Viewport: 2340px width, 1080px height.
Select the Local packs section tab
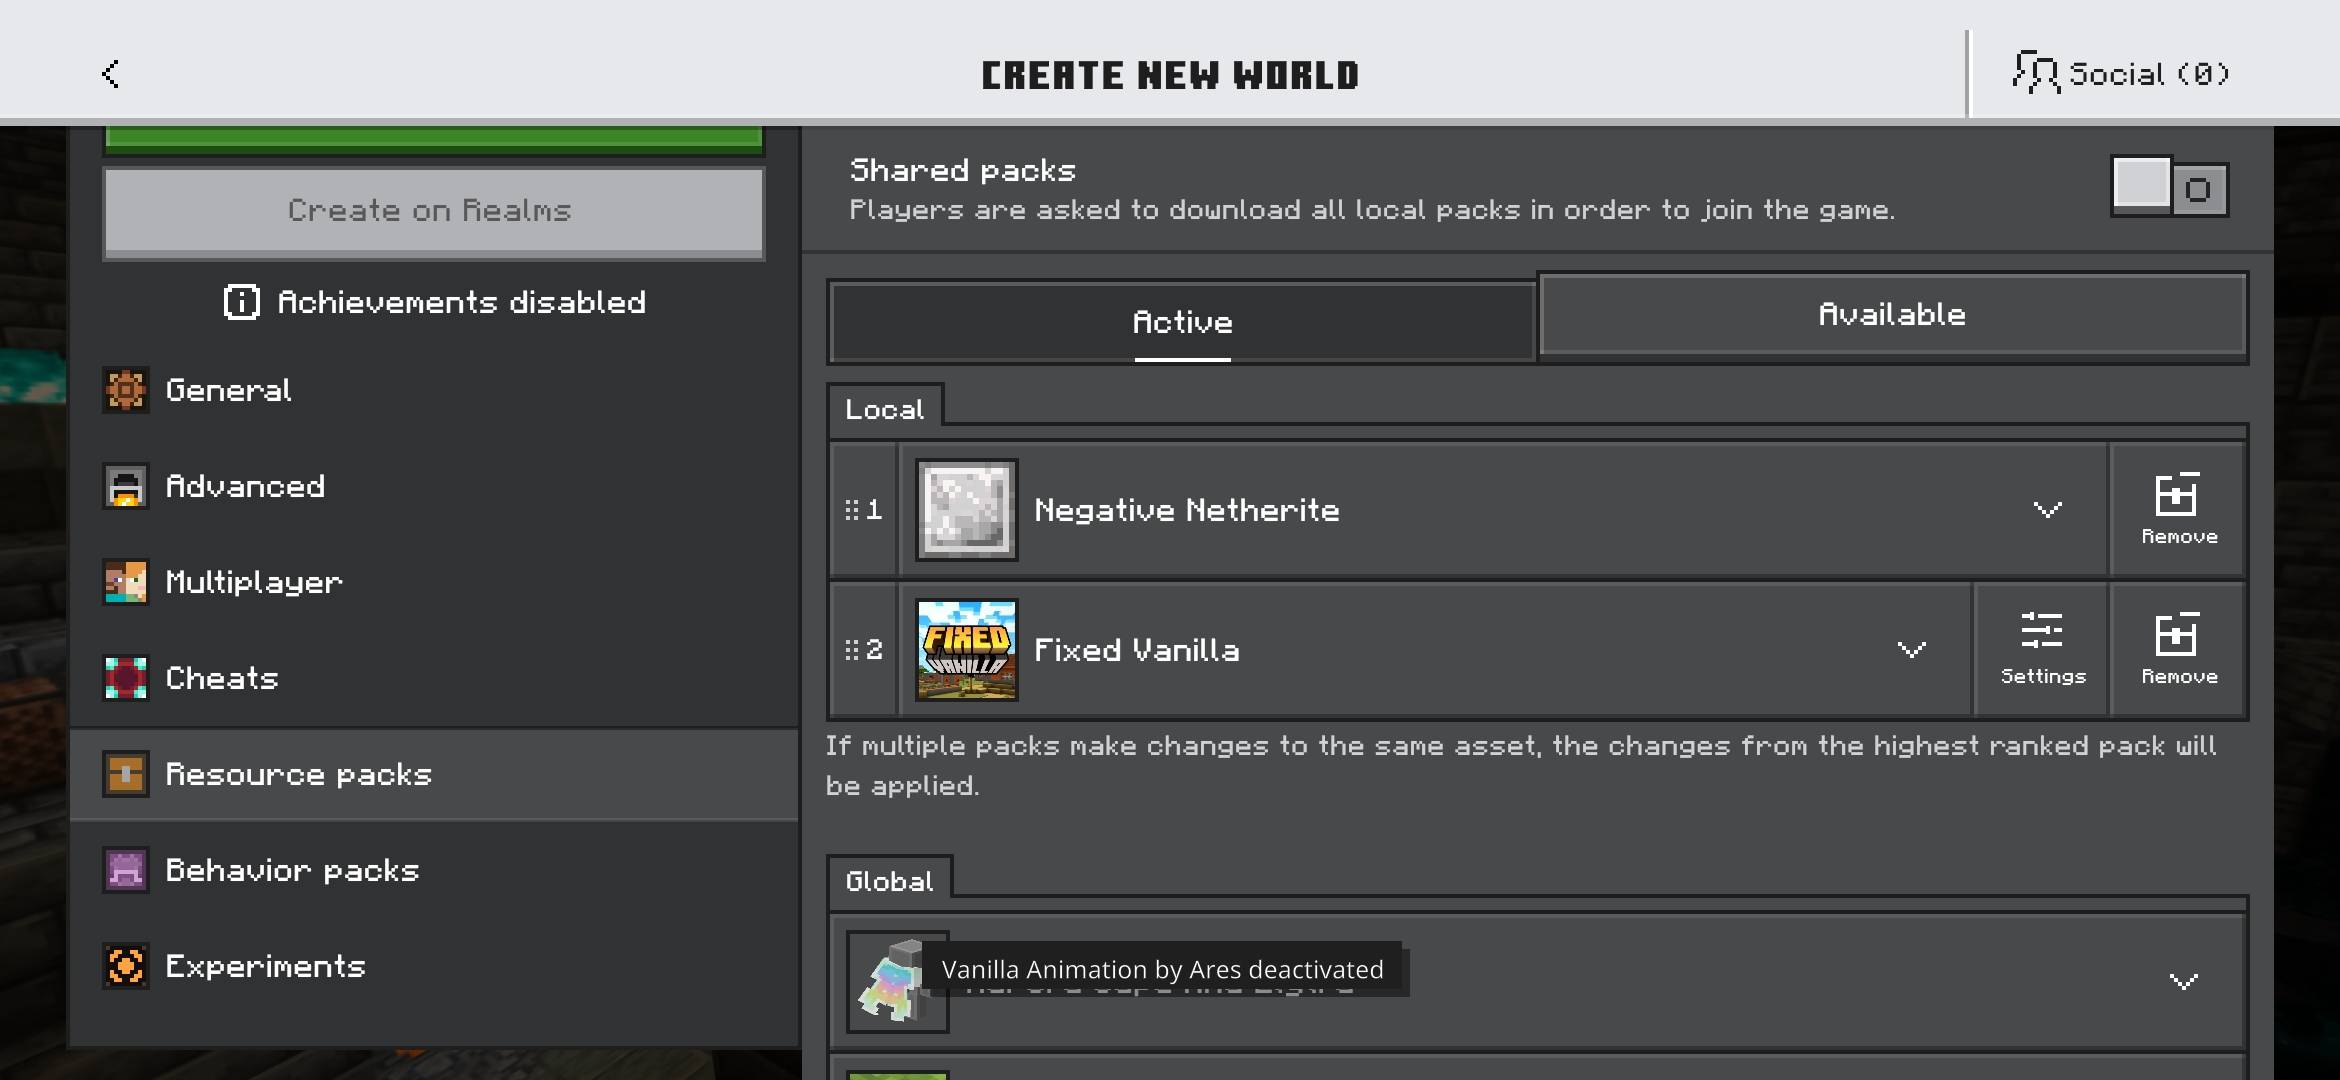(885, 410)
